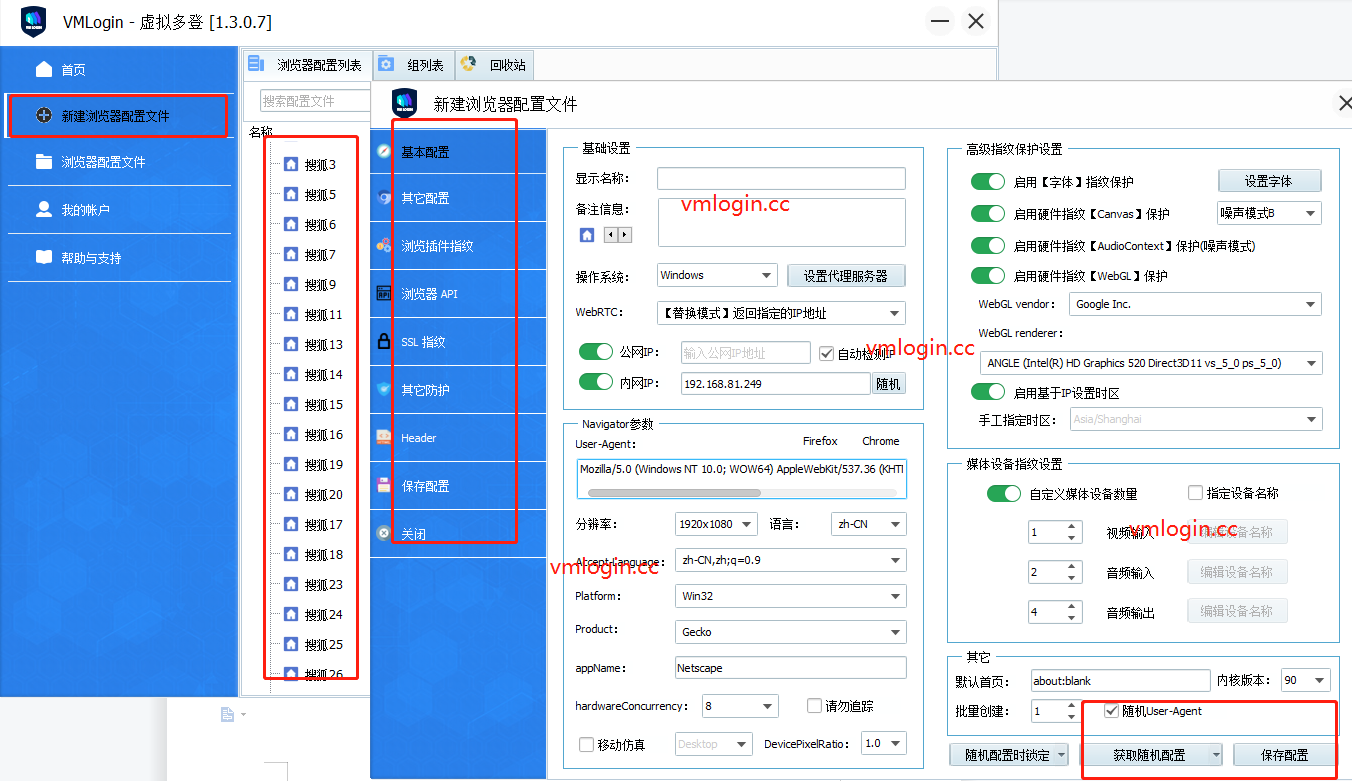Select the 基本配置 compass icon

click(383, 152)
